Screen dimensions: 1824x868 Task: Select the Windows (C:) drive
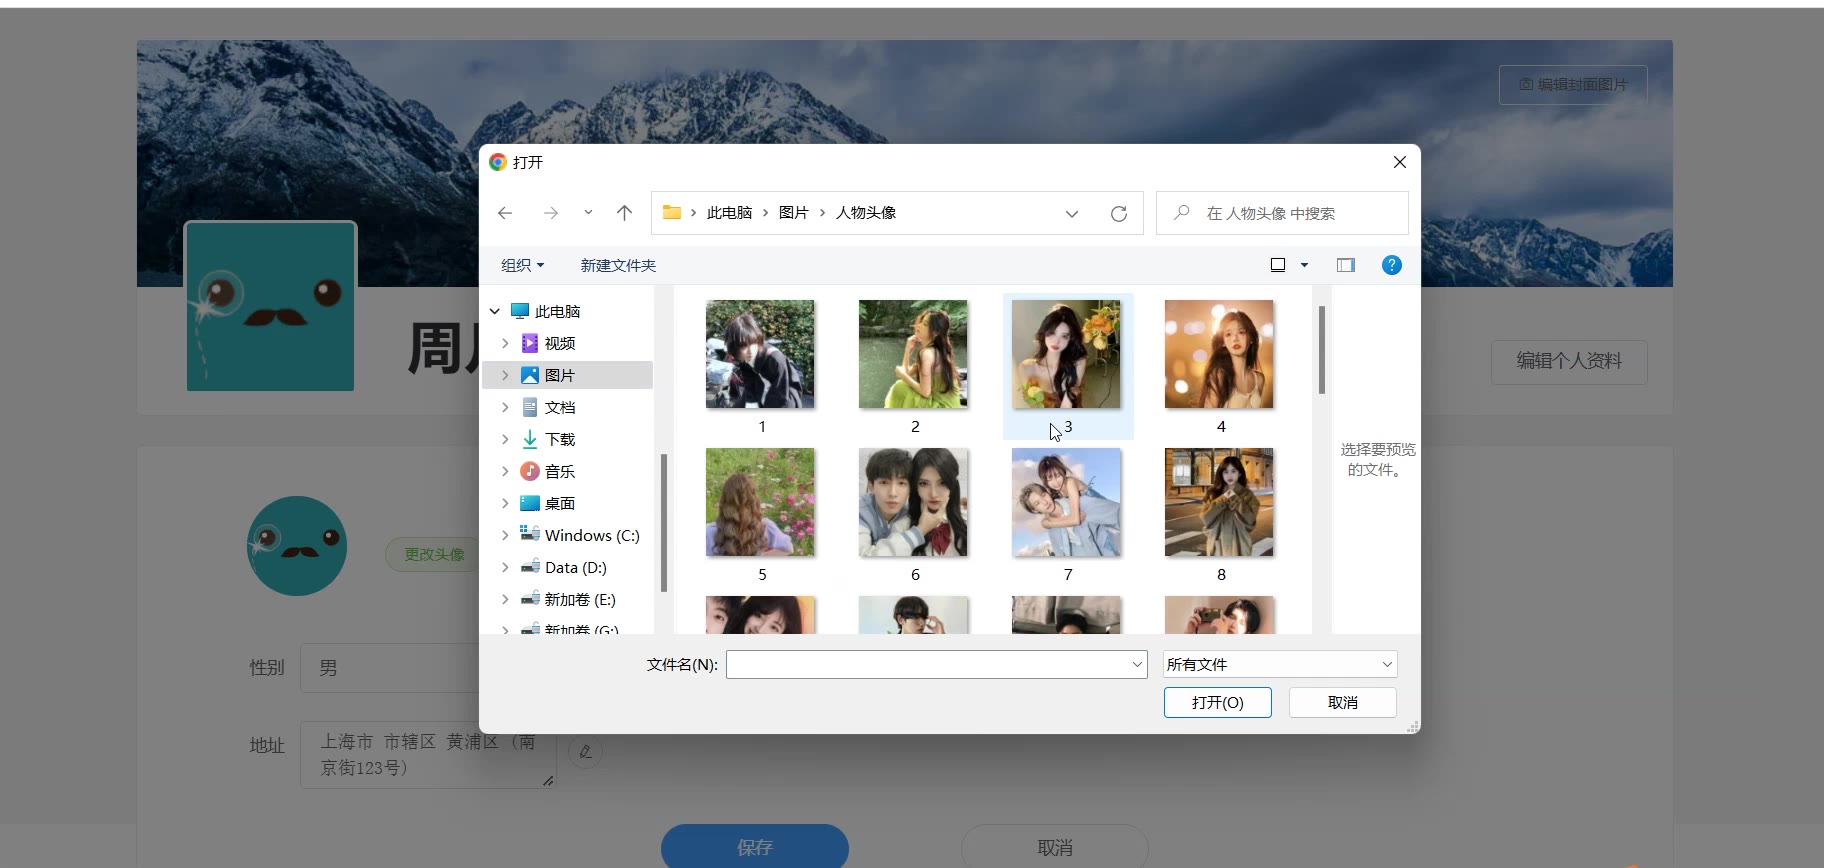tap(591, 536)
